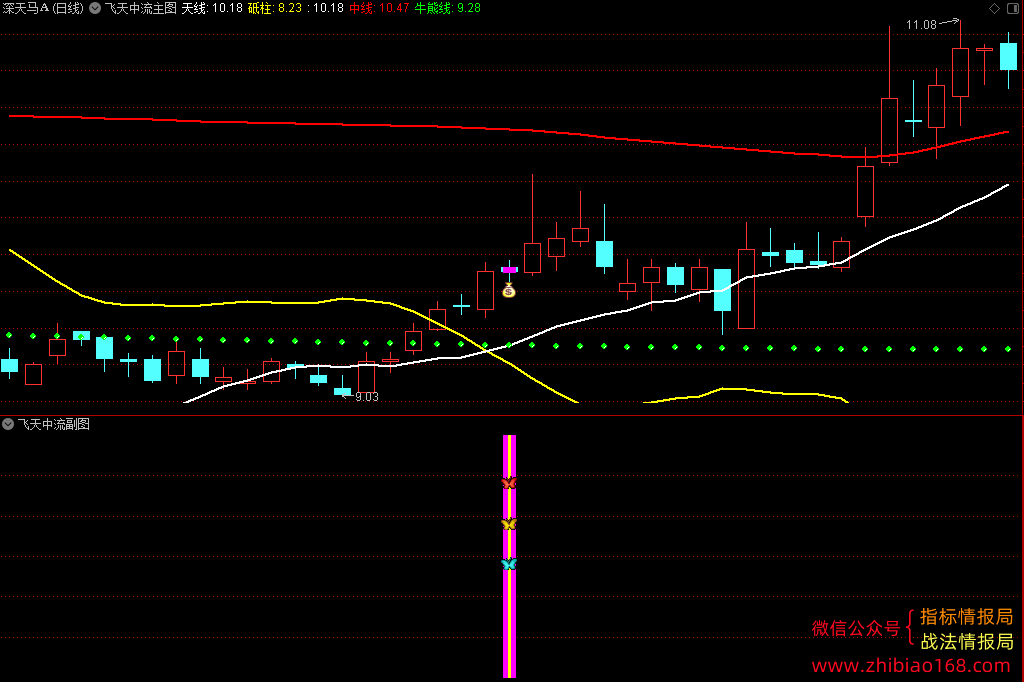Click the small magenta candle above the money bag

509,270
